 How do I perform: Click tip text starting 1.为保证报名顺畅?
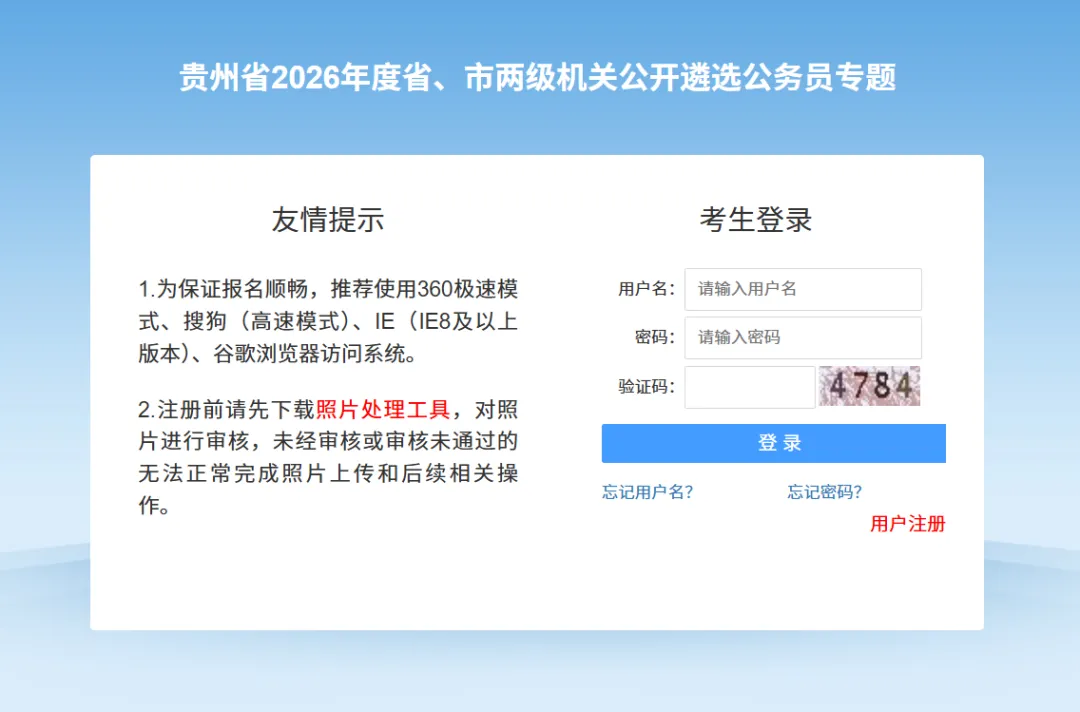tap(328, 321)
